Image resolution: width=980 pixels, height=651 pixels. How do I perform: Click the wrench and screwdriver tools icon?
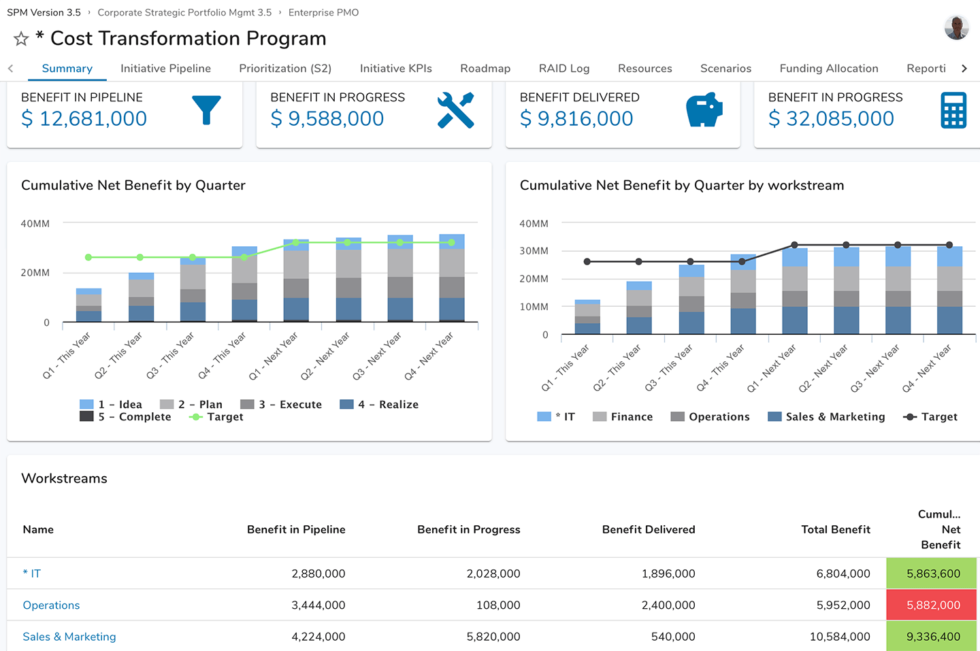click(x=455, y=110)
